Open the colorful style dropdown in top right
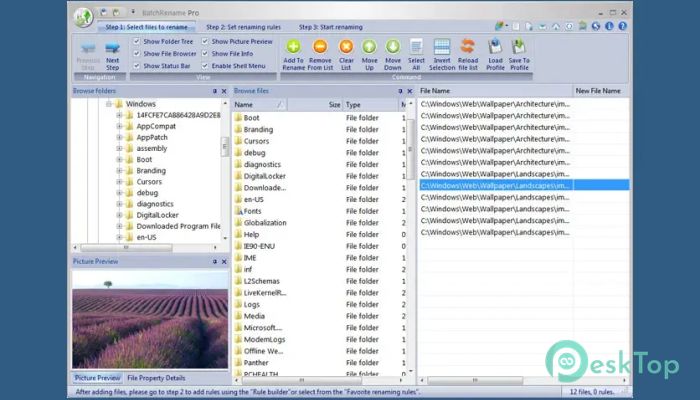Screen dimensions: 700x400 click(501, 26)
